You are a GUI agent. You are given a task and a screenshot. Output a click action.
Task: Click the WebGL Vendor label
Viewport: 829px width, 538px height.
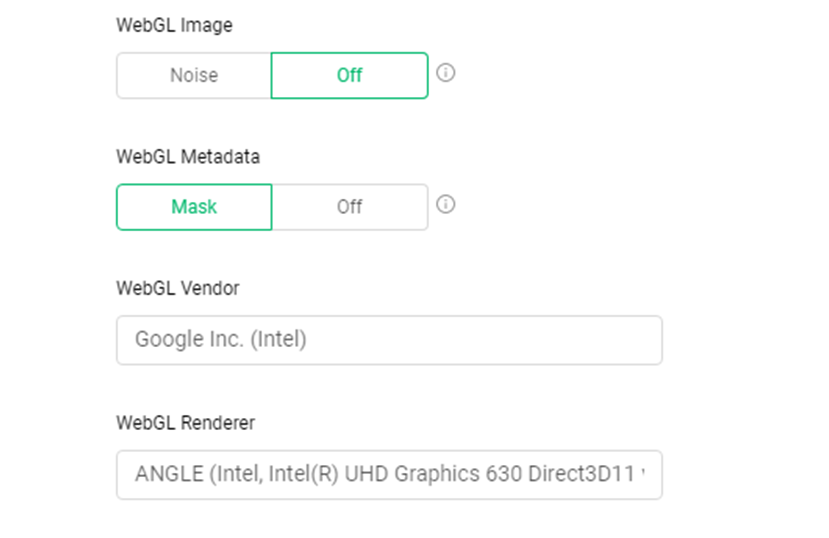point(178,288)
